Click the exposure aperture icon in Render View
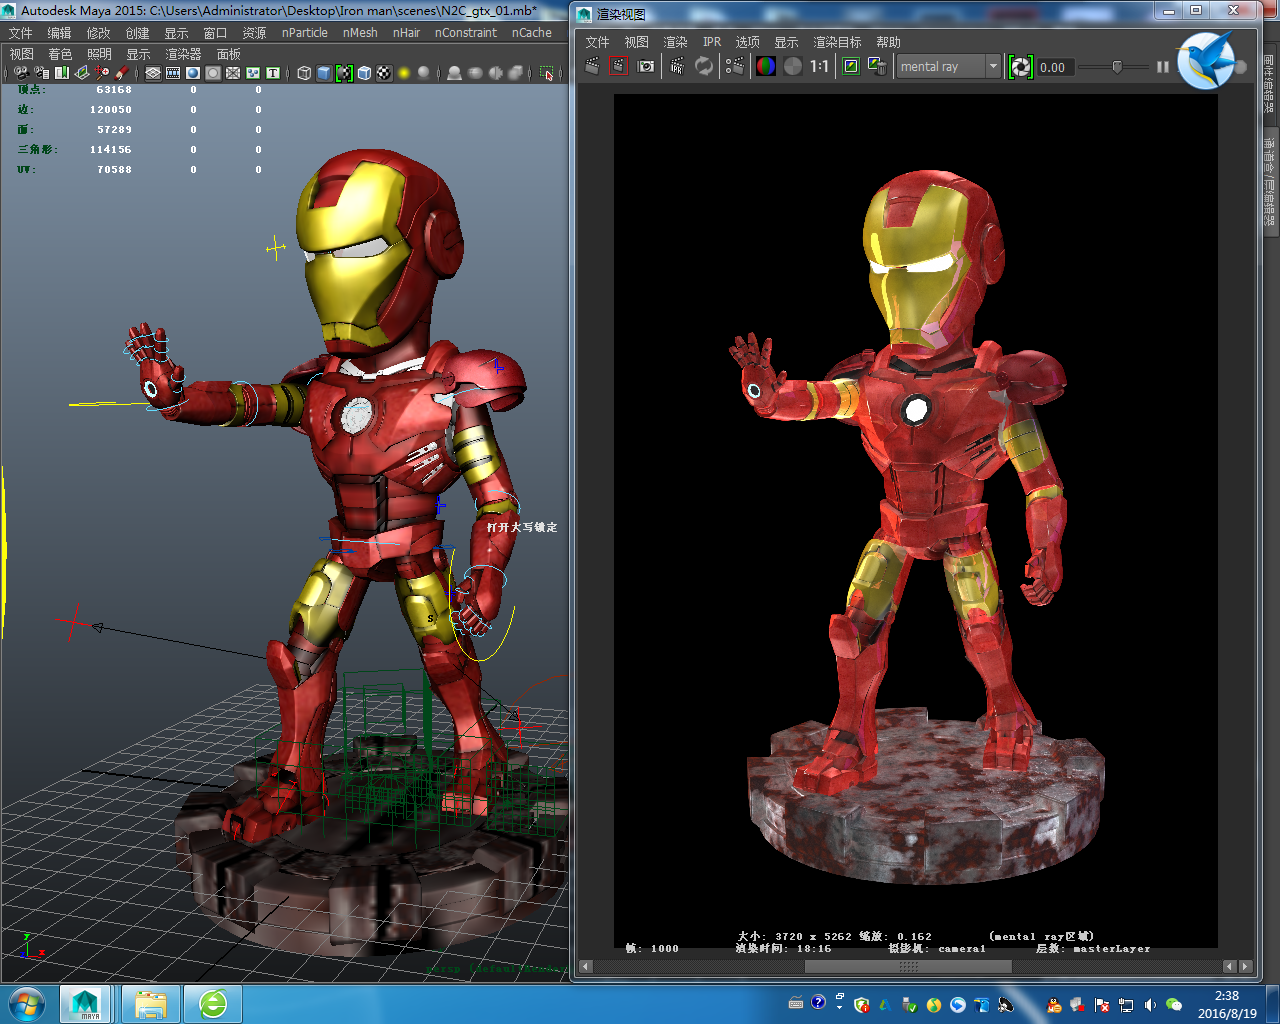This screenshot has width=1280, height=1024. 1021,66
